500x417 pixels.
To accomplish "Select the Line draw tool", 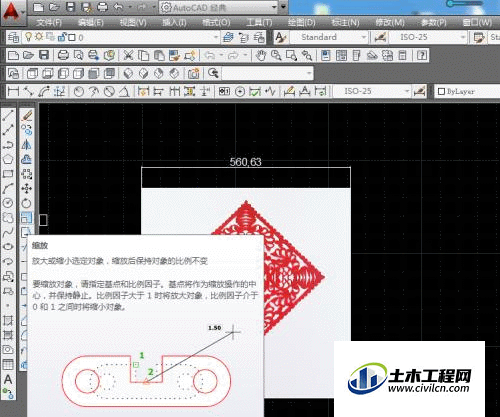I will (8, 115).
